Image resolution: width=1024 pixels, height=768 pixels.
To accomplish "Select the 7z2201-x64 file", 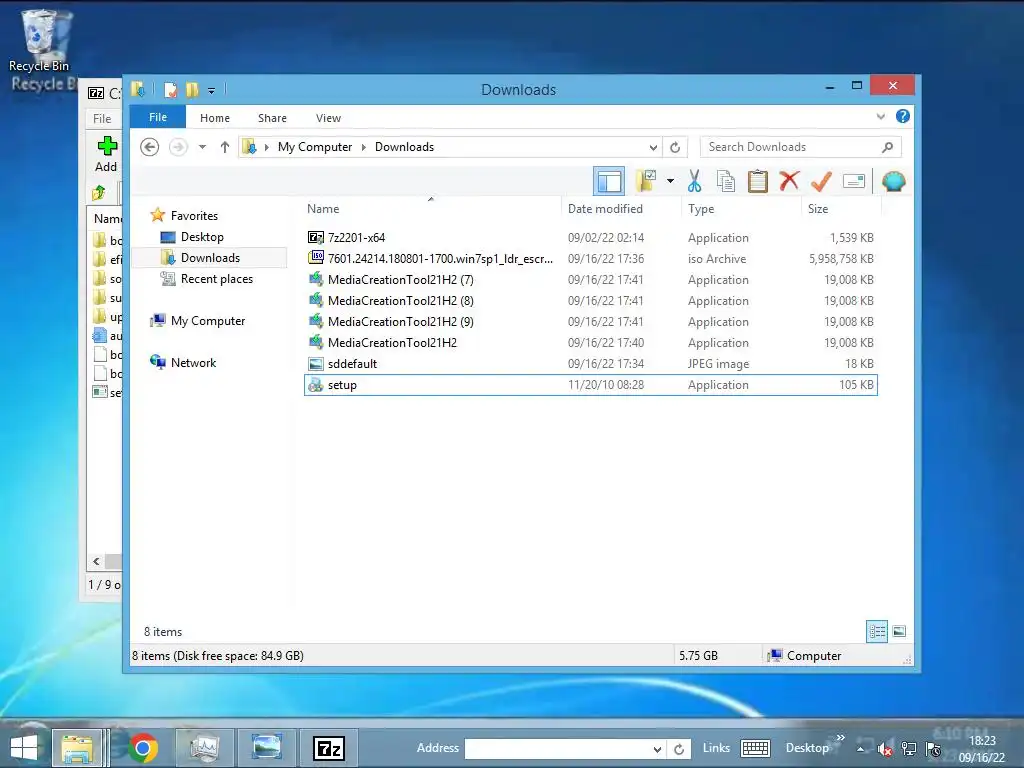I will point(590,238).
